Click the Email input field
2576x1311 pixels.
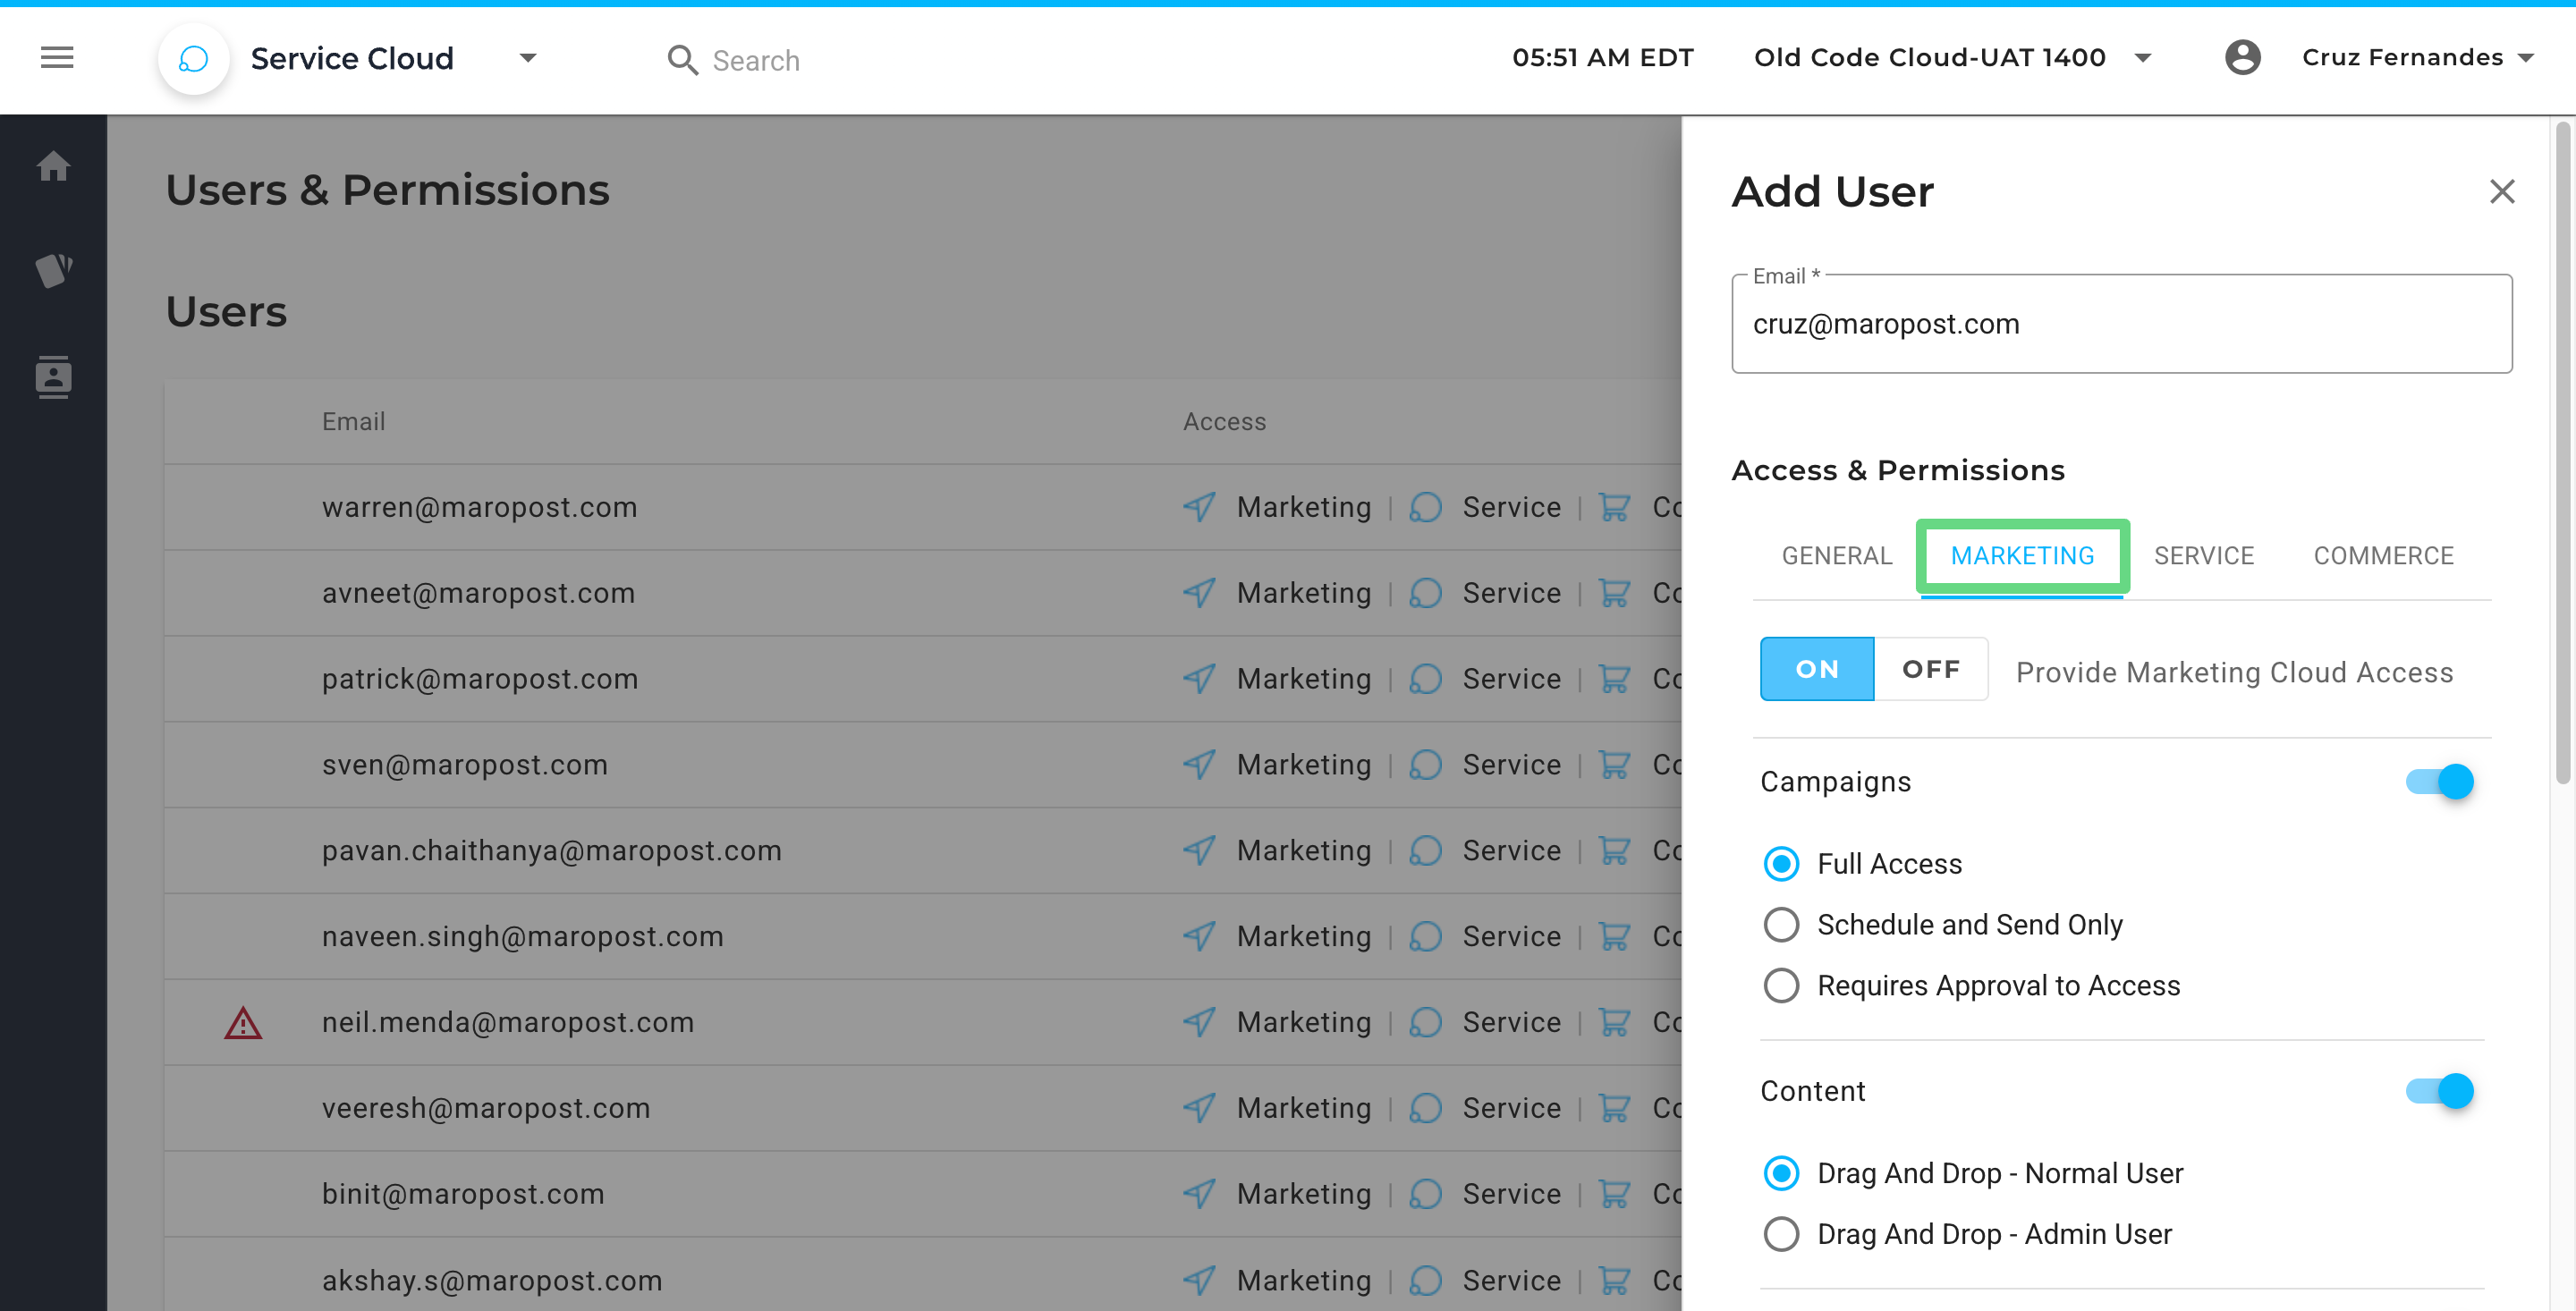coord(2120,324)
